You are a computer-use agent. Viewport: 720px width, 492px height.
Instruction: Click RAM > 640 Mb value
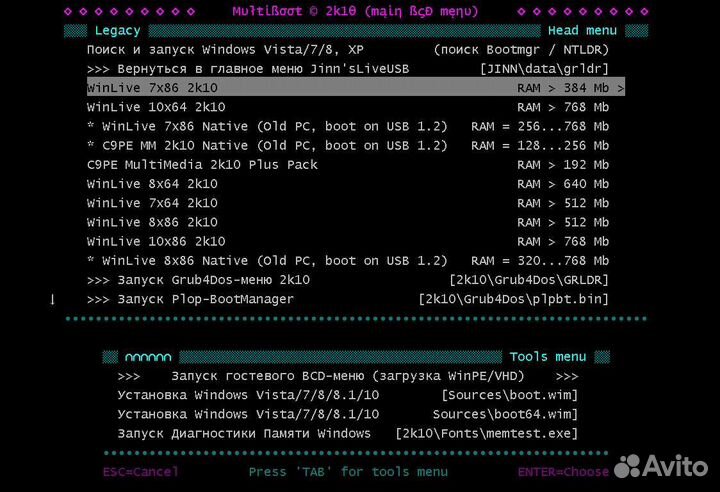pyautogui.click(x=563, y=184)
